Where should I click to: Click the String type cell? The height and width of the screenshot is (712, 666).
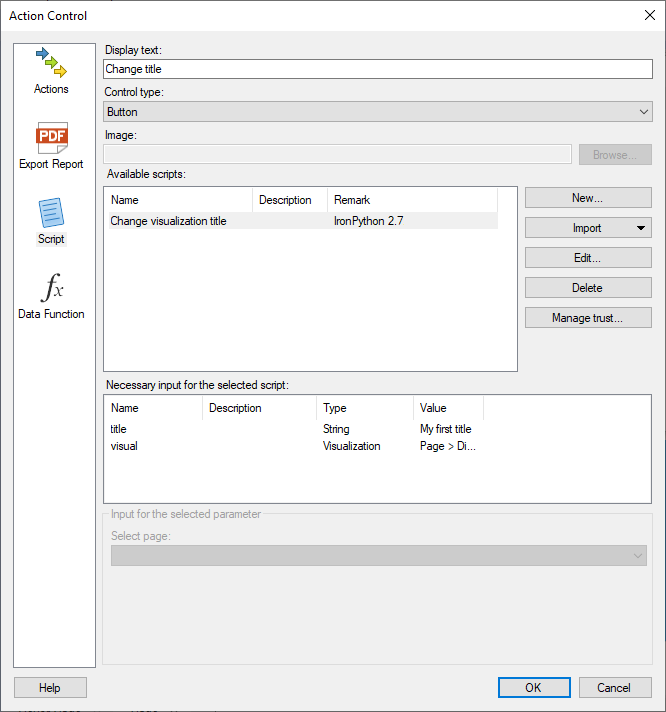[x=336, y=429]
